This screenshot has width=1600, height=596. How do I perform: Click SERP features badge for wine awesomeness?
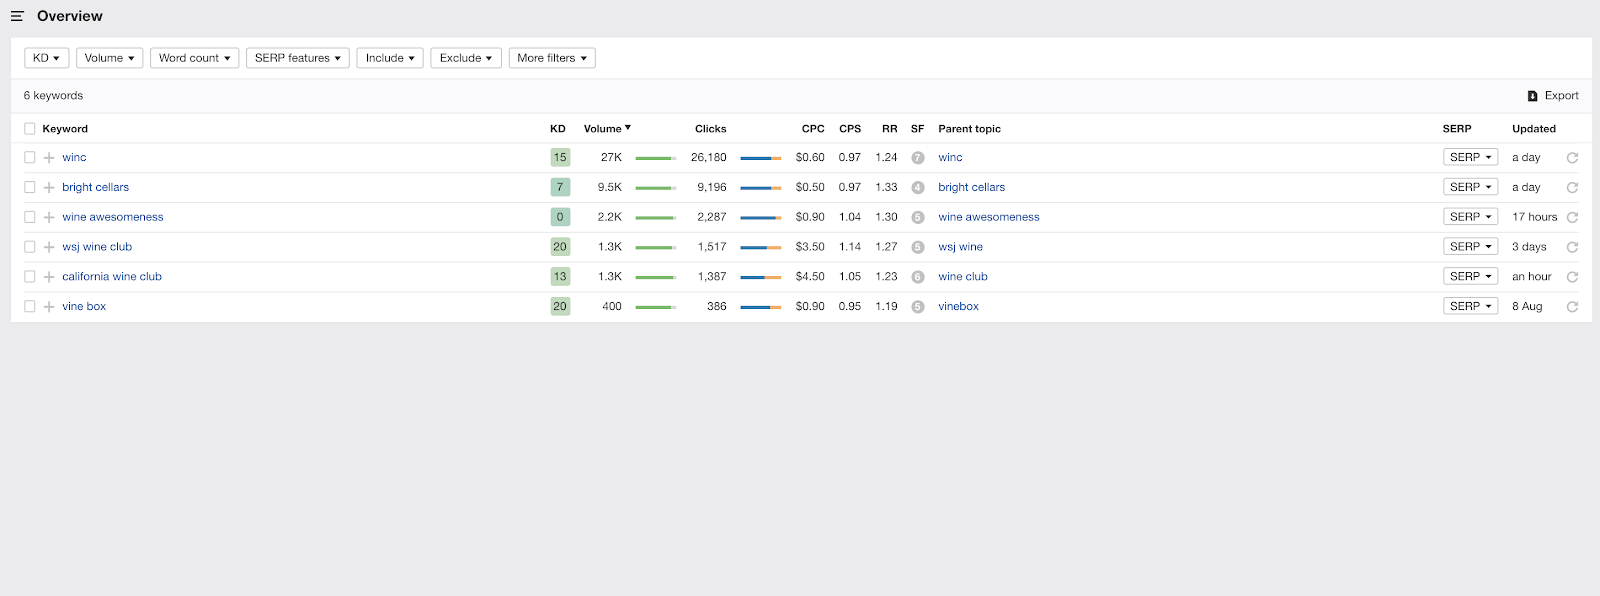tap(918, 217)
